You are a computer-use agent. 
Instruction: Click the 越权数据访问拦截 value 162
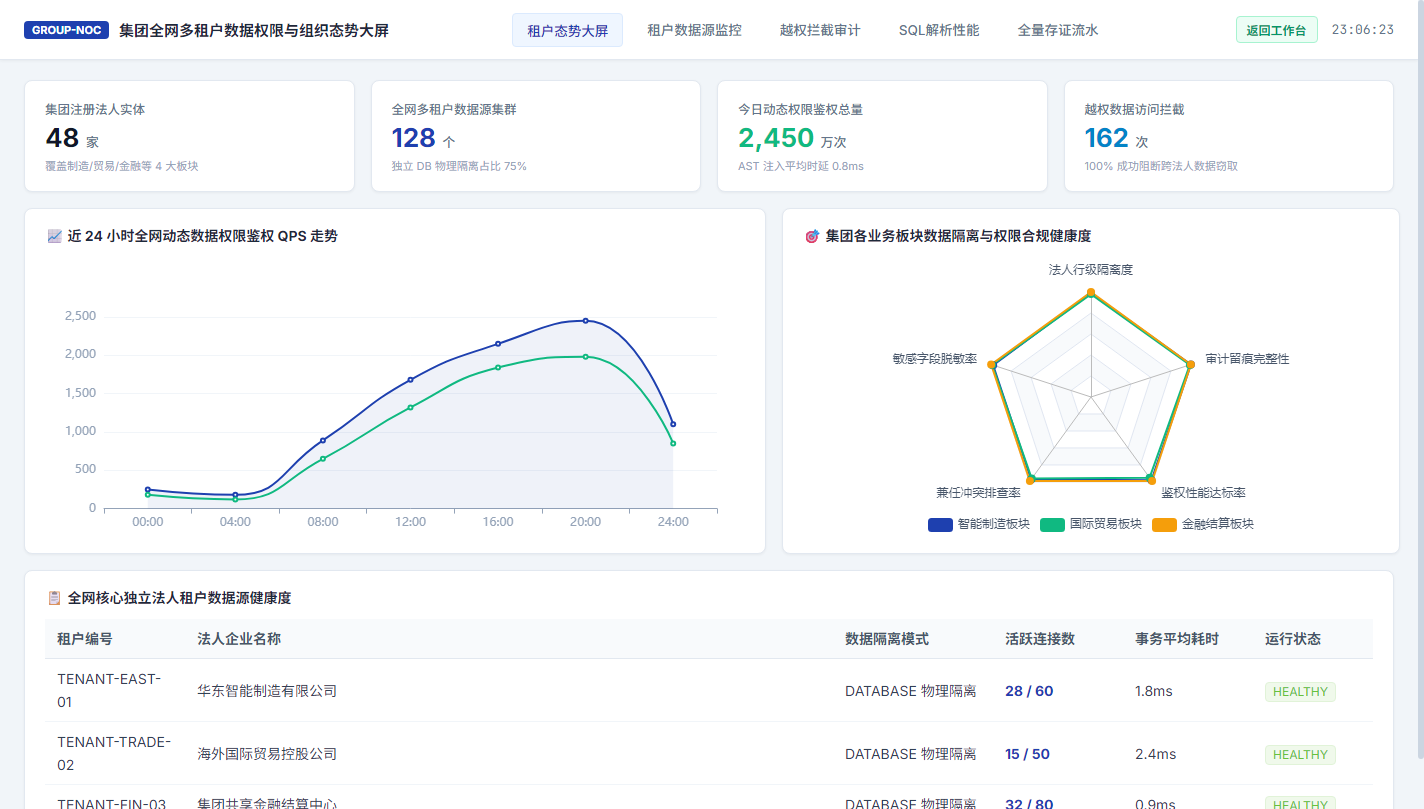tap(1106, 138)
